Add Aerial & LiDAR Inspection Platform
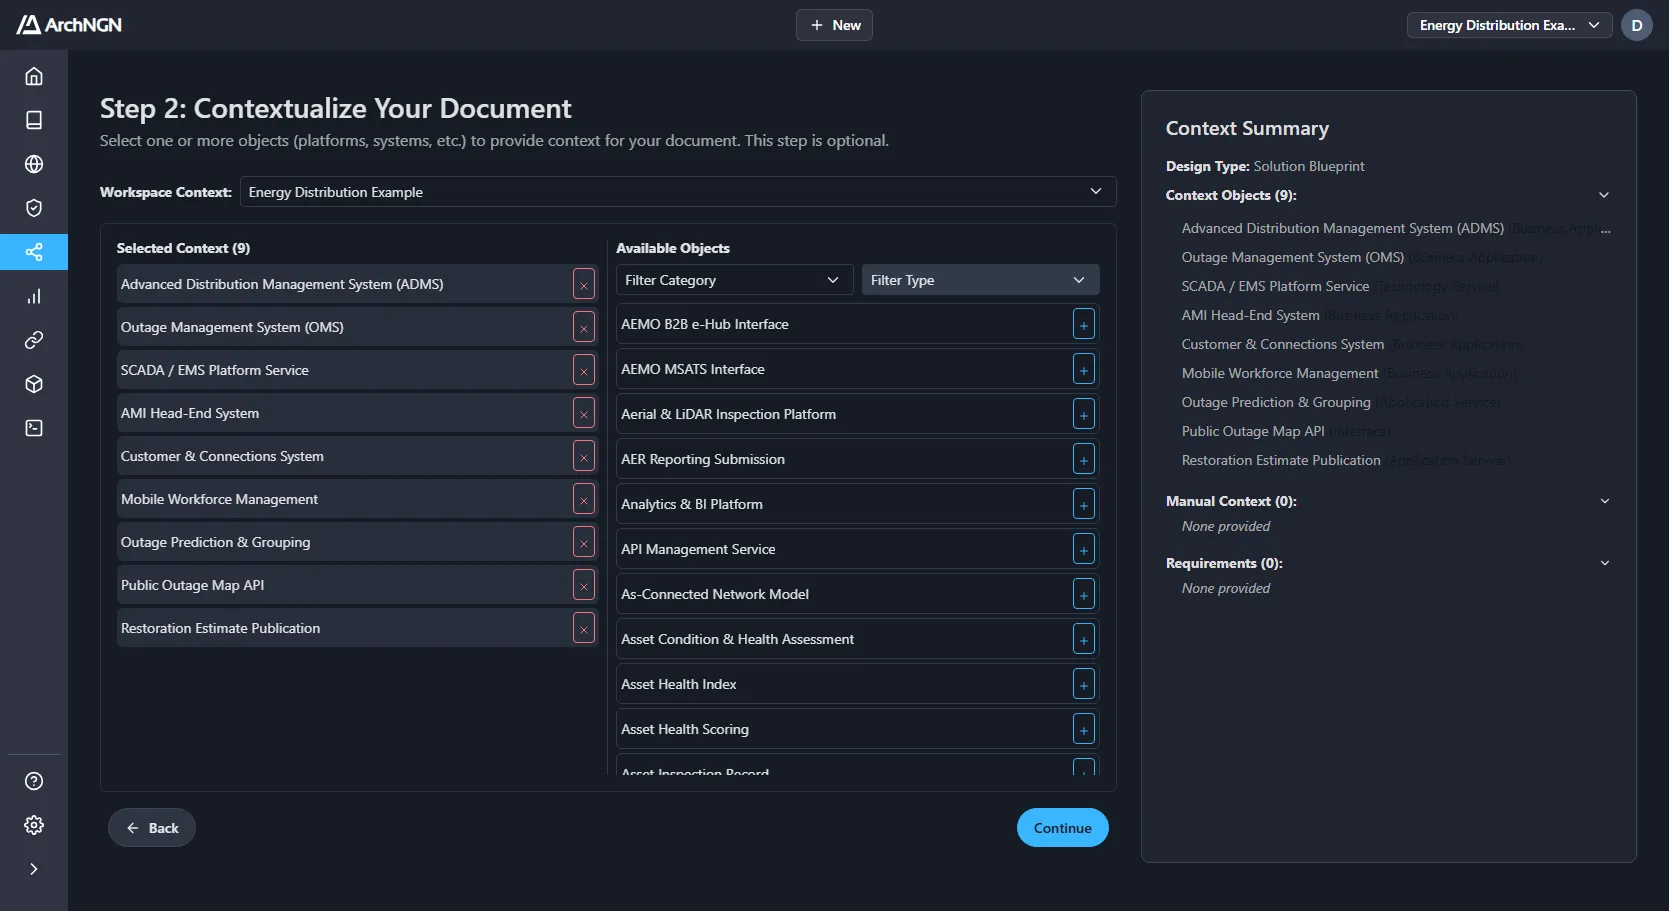Screen dimensions: 1669x911 click(1083, 414)
